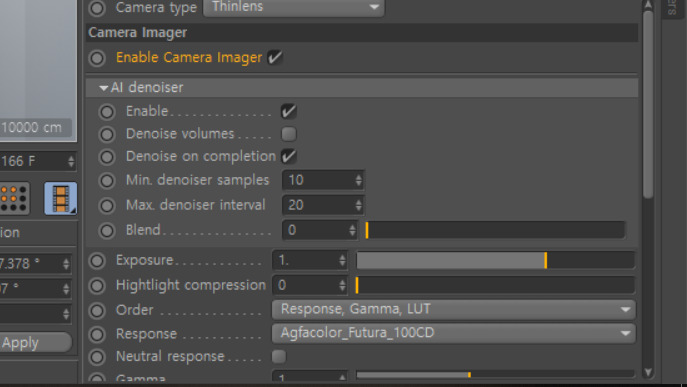
Task: Click the Exposure stepper arrows
Action: 342,260
